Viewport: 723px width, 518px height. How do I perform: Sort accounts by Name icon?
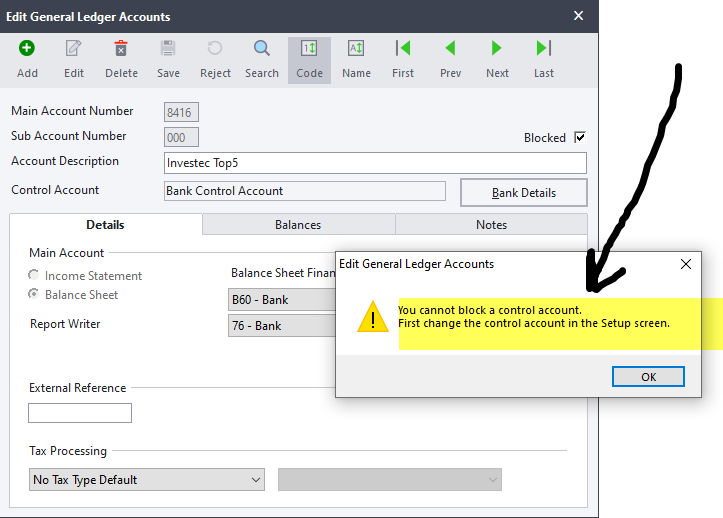point(356,49)
